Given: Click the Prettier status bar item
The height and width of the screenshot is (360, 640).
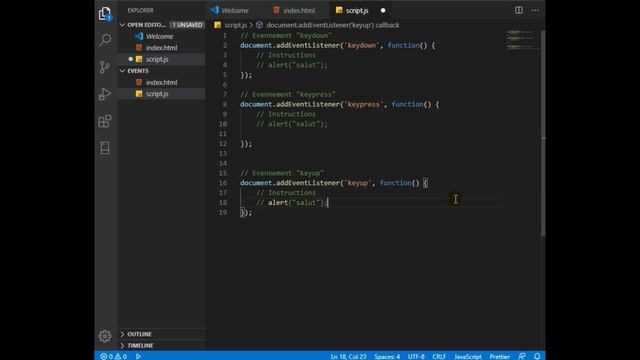Looking at the screenshot, I should 500,356.
